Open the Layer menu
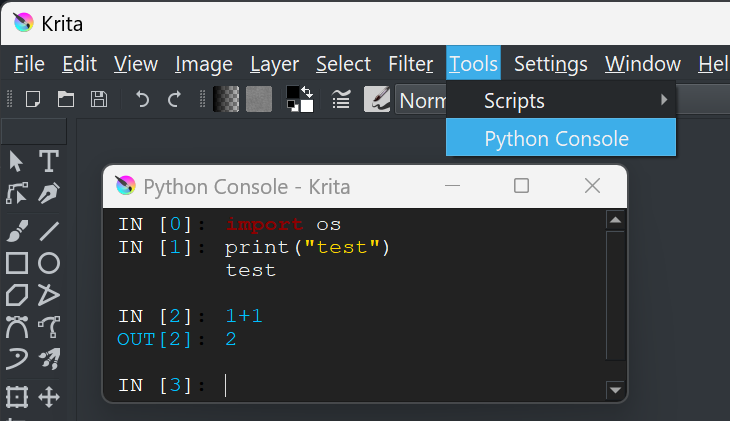Viewport: 730px width, 421px height. point(274,64)
